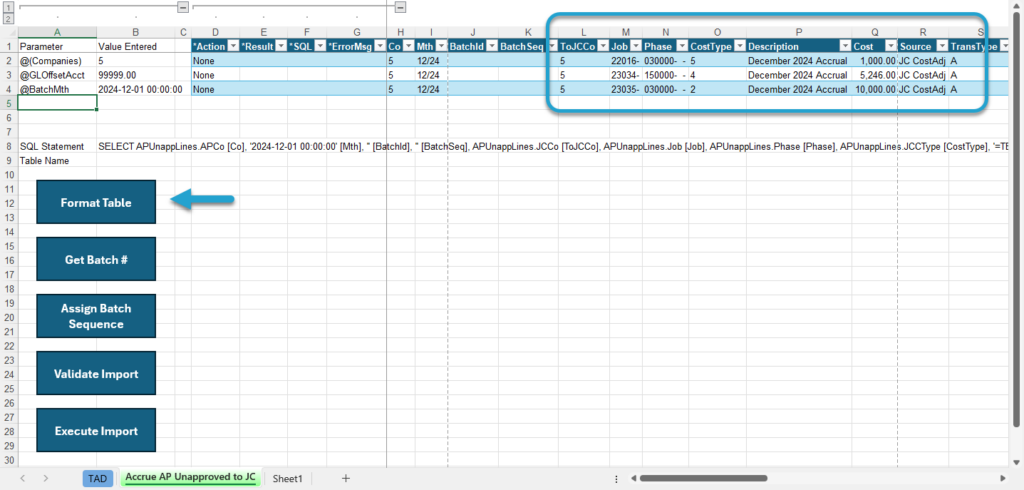Screen dimensions: 1024x490
Task: Click the @BatchMth parameter cell
Action: point(57,89)
